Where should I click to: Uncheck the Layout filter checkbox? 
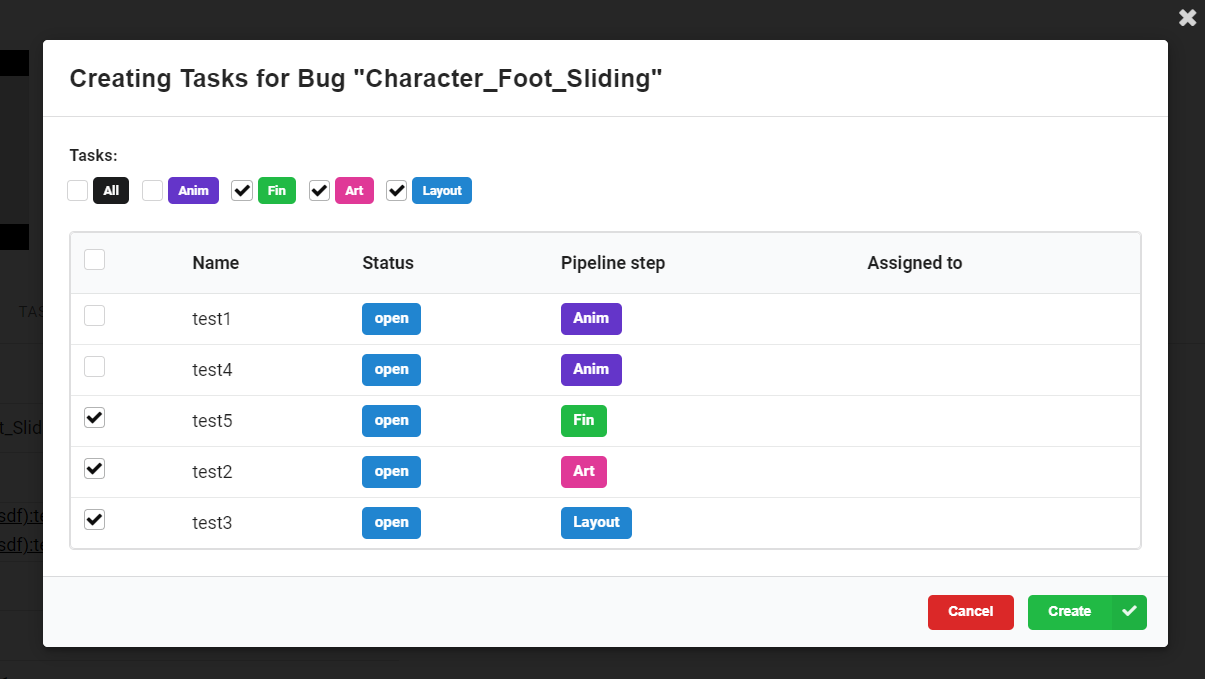tap(396, 190)
